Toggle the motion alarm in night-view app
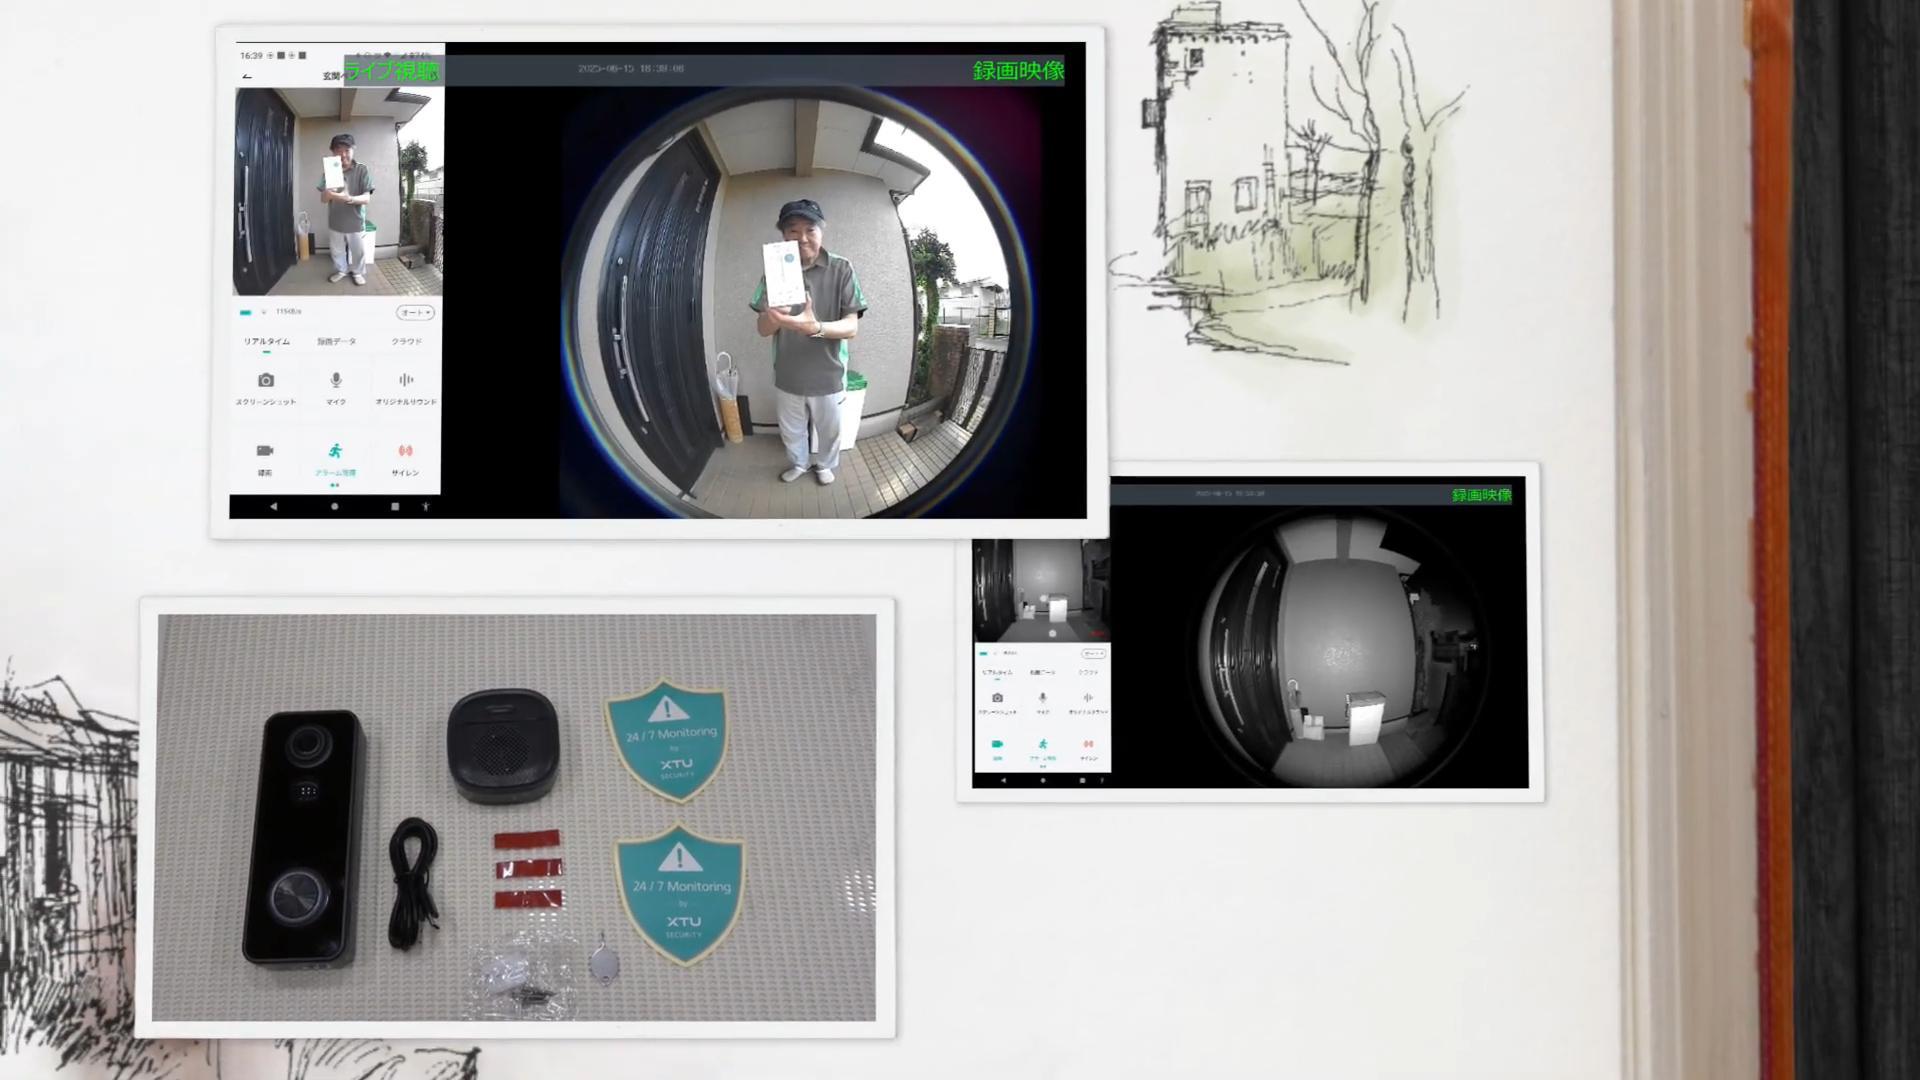The image size is (1920, 1080). tap(1042, 749)
